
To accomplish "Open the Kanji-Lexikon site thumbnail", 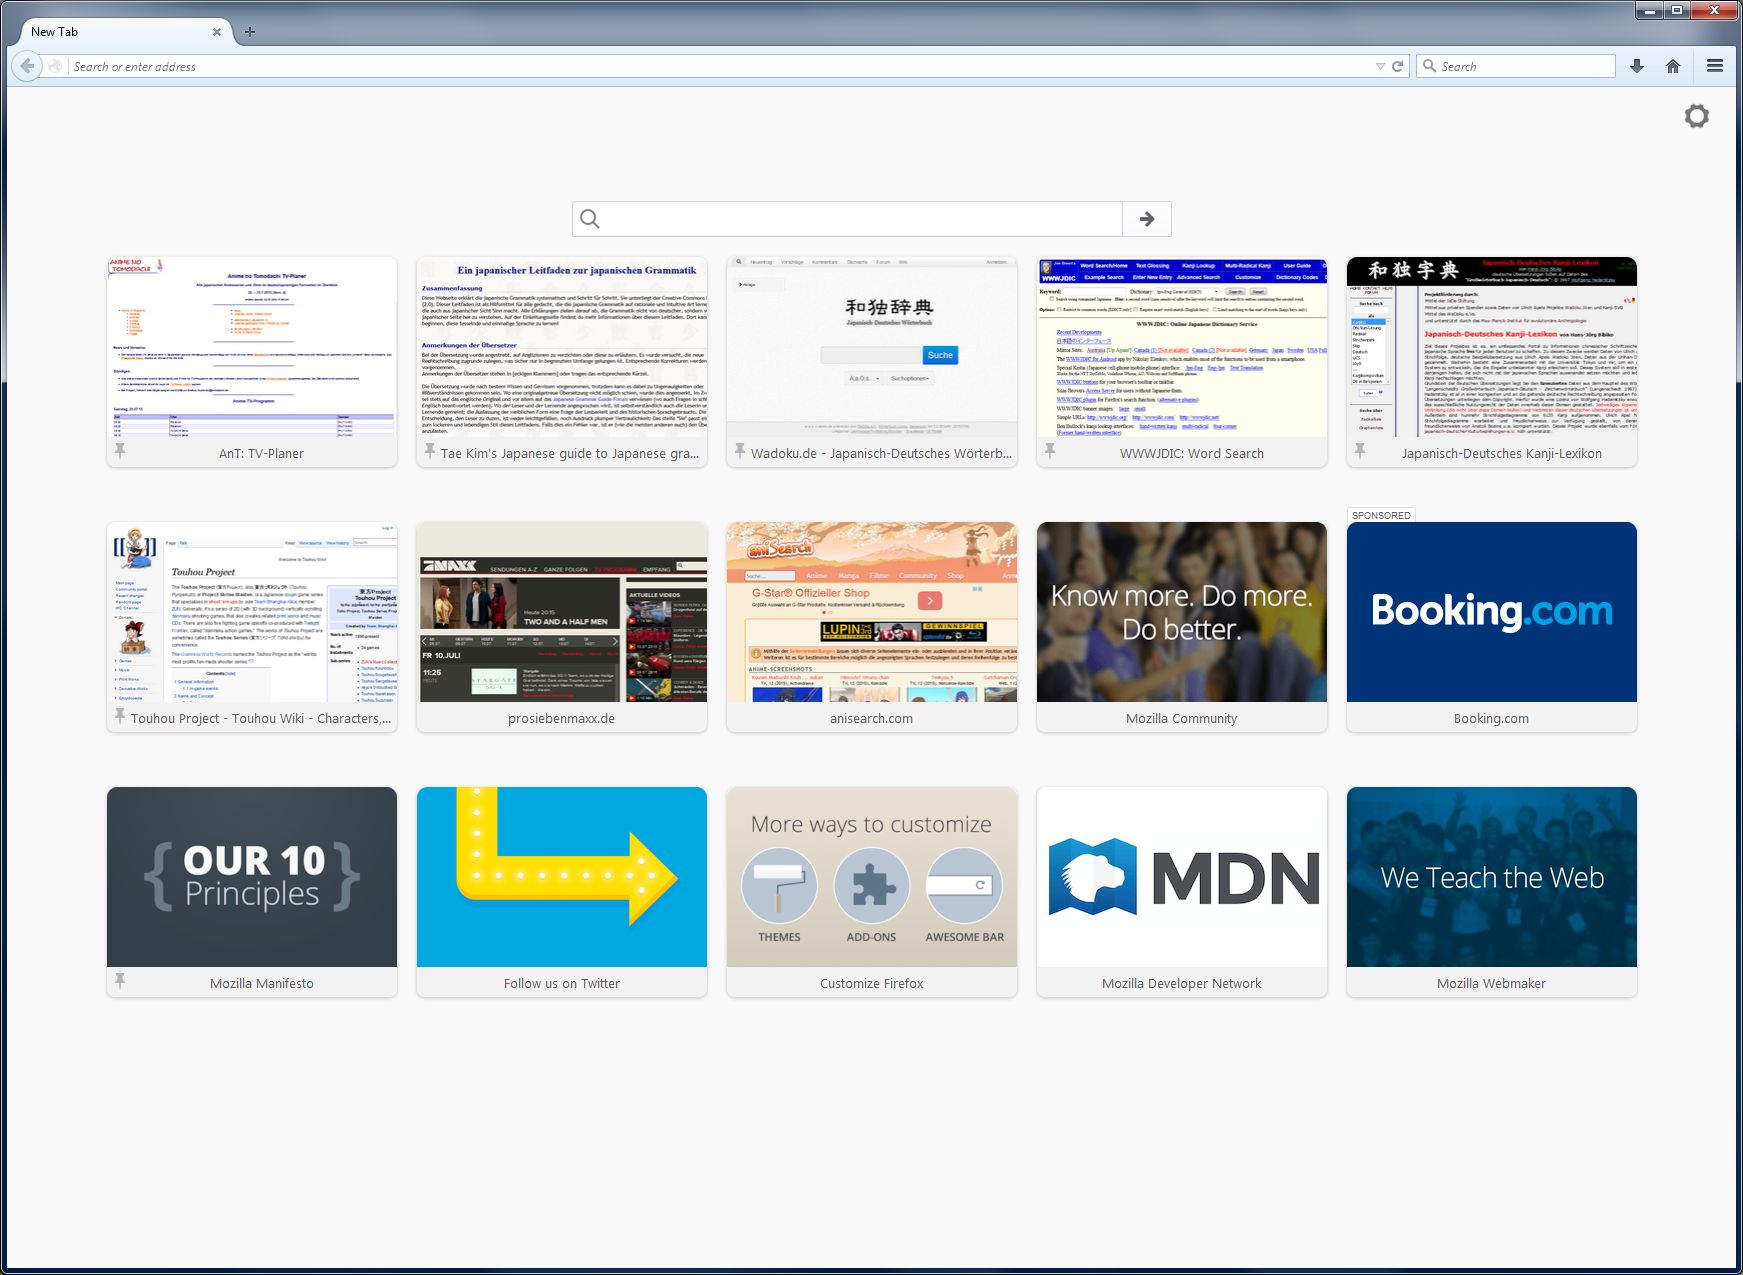I will [1492, 347].
